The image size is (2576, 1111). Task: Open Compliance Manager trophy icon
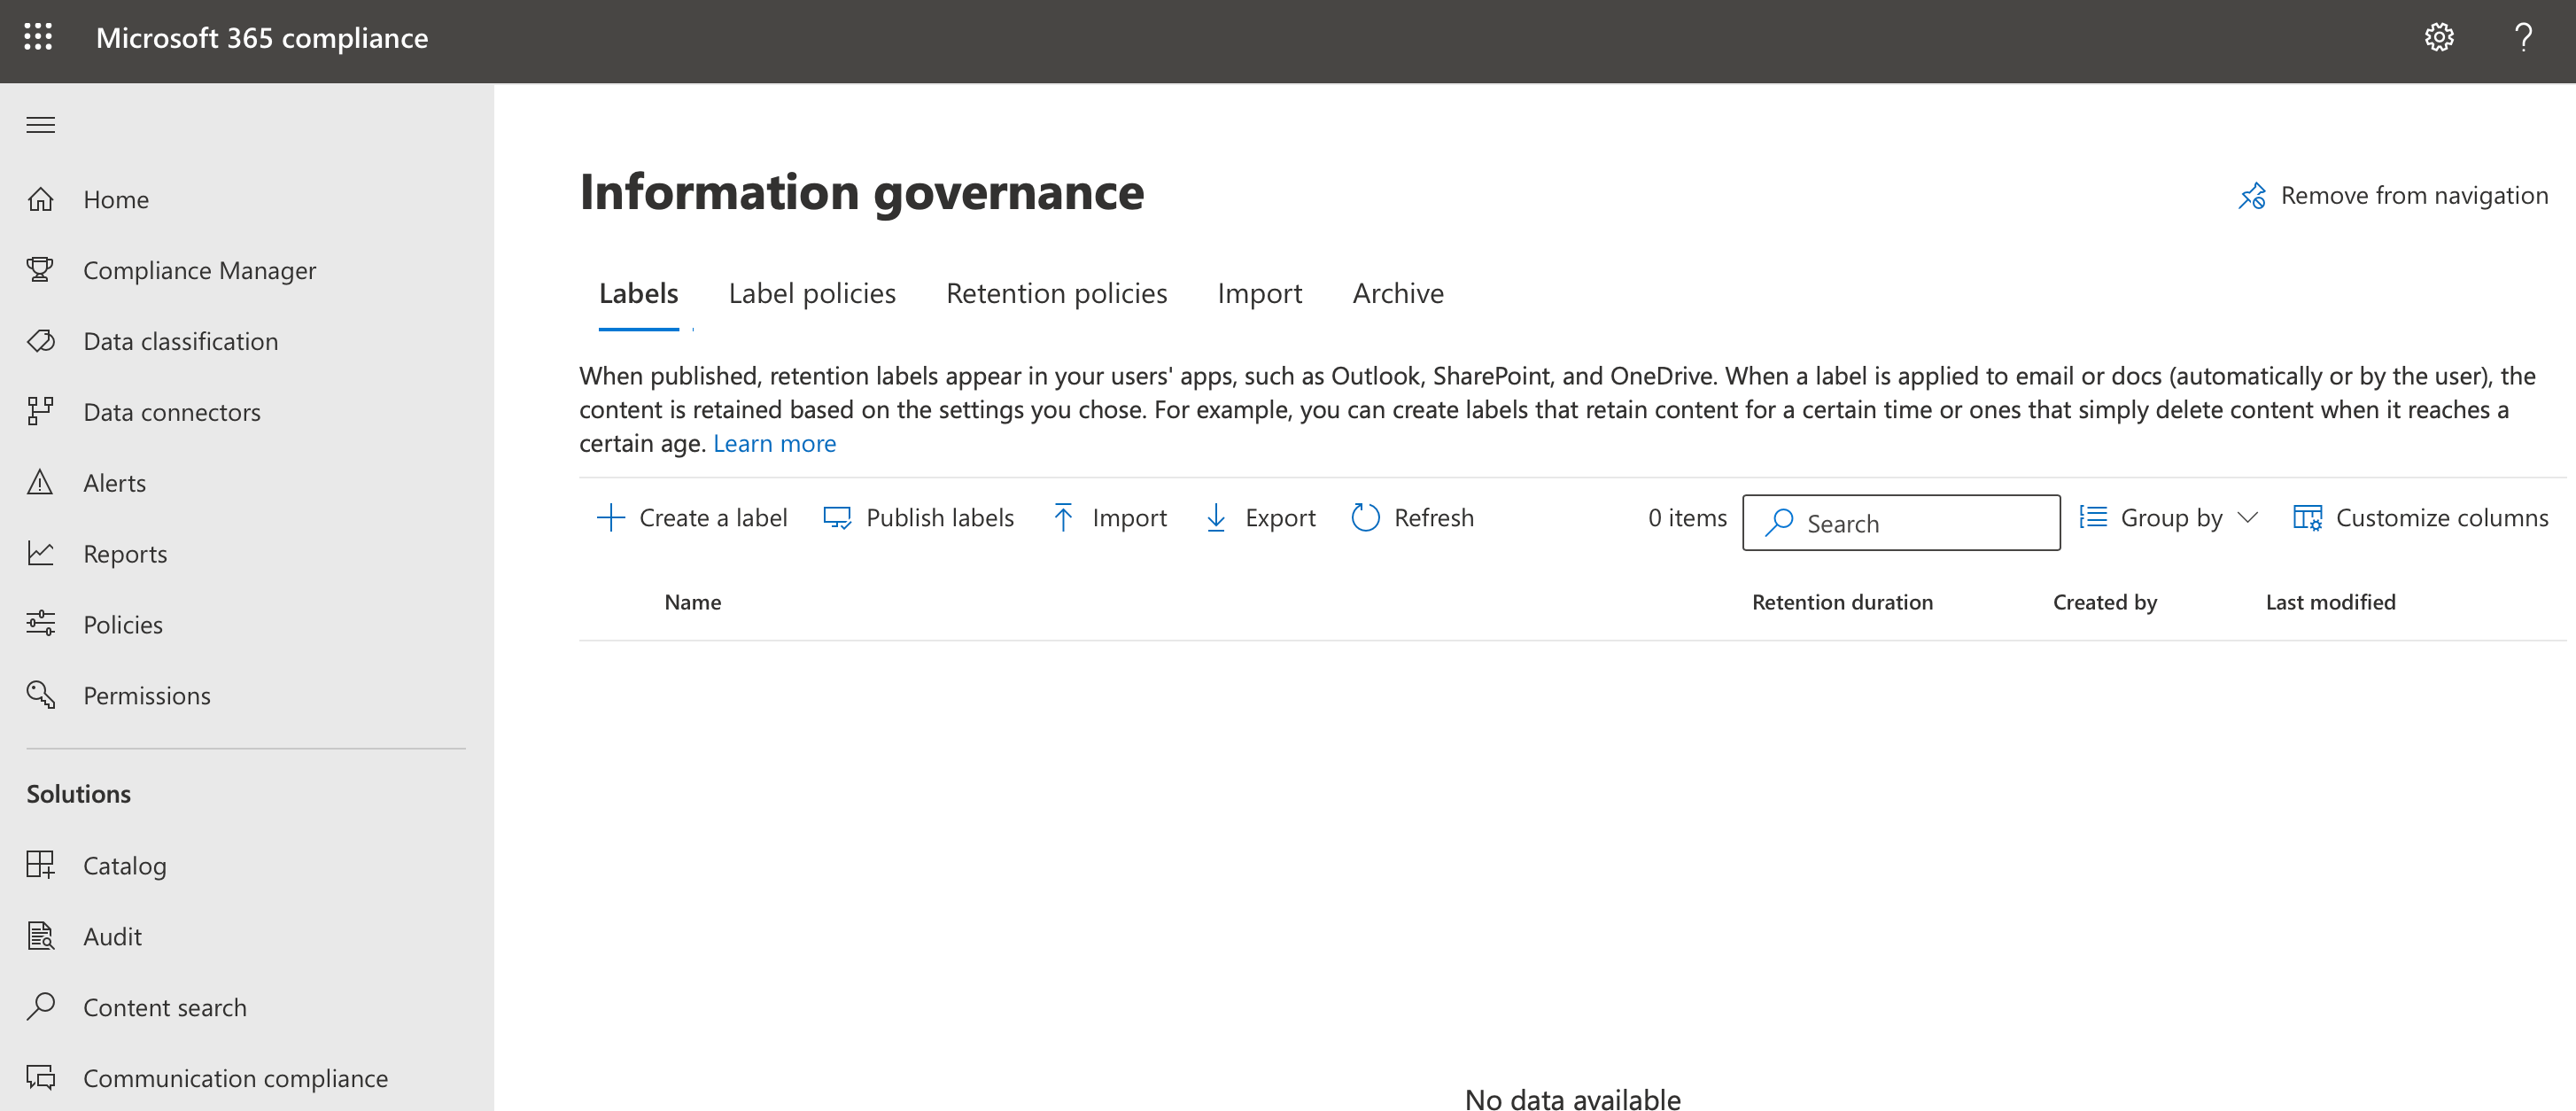point(41,270)
